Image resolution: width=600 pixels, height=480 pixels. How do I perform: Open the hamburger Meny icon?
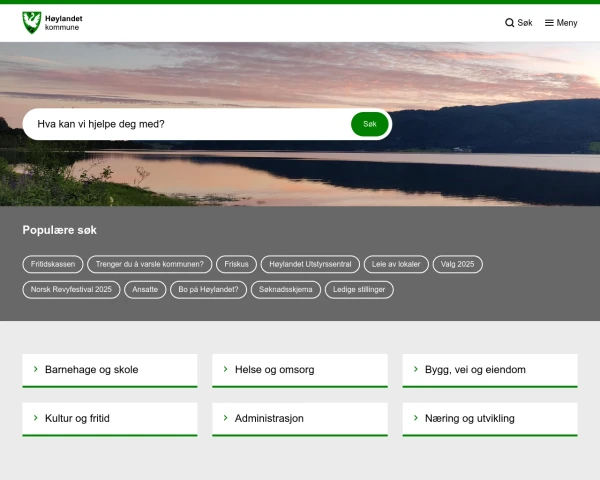coord(549,23)
